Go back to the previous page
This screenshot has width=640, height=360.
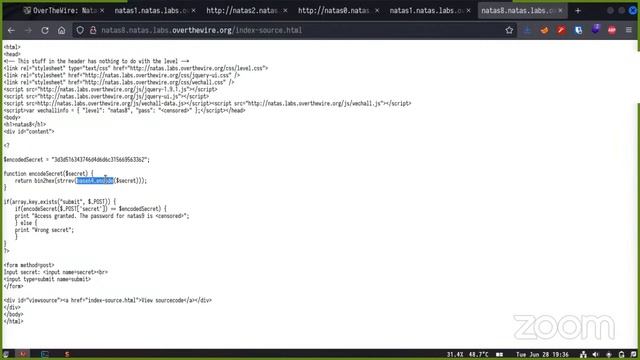11,30
